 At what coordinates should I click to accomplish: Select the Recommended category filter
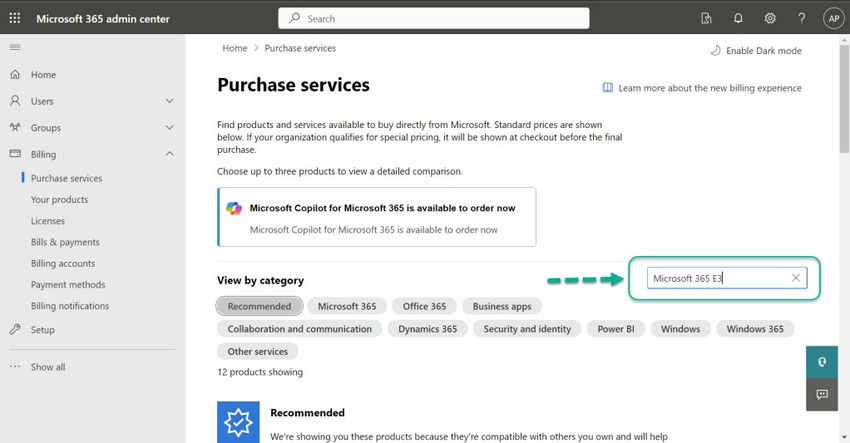[x=259, y=306]
